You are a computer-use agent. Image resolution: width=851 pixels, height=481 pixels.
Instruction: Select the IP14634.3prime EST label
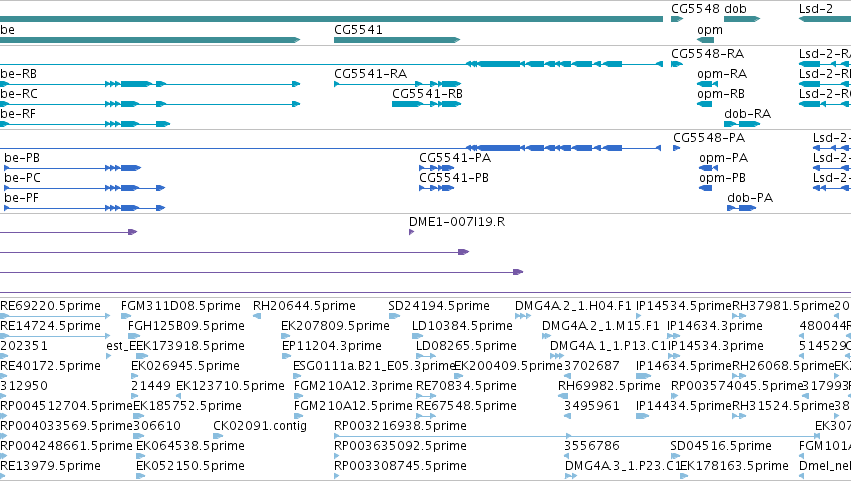[715, 326]
